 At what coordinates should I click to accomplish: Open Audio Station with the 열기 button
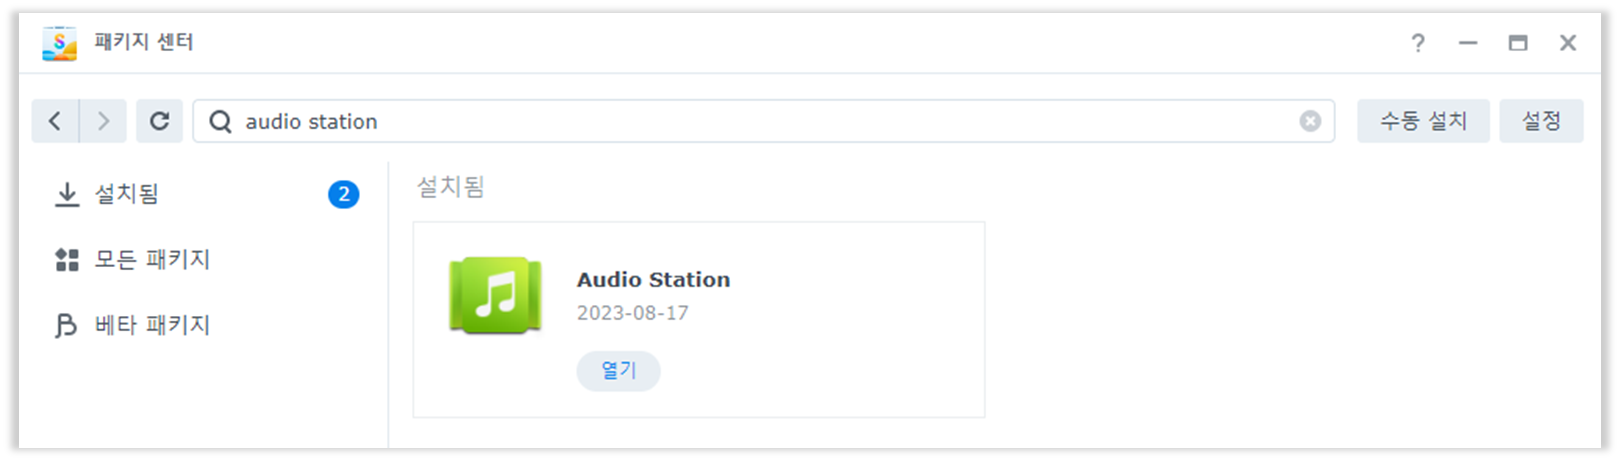point(618,370)
